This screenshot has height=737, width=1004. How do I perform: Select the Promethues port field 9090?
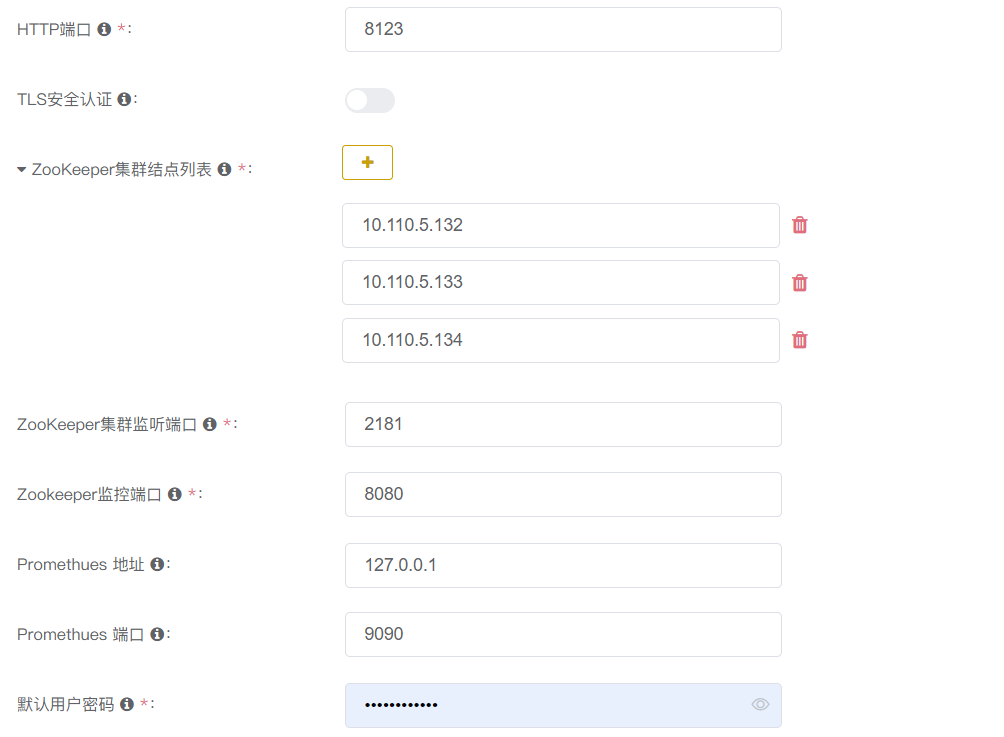(562, 634)
